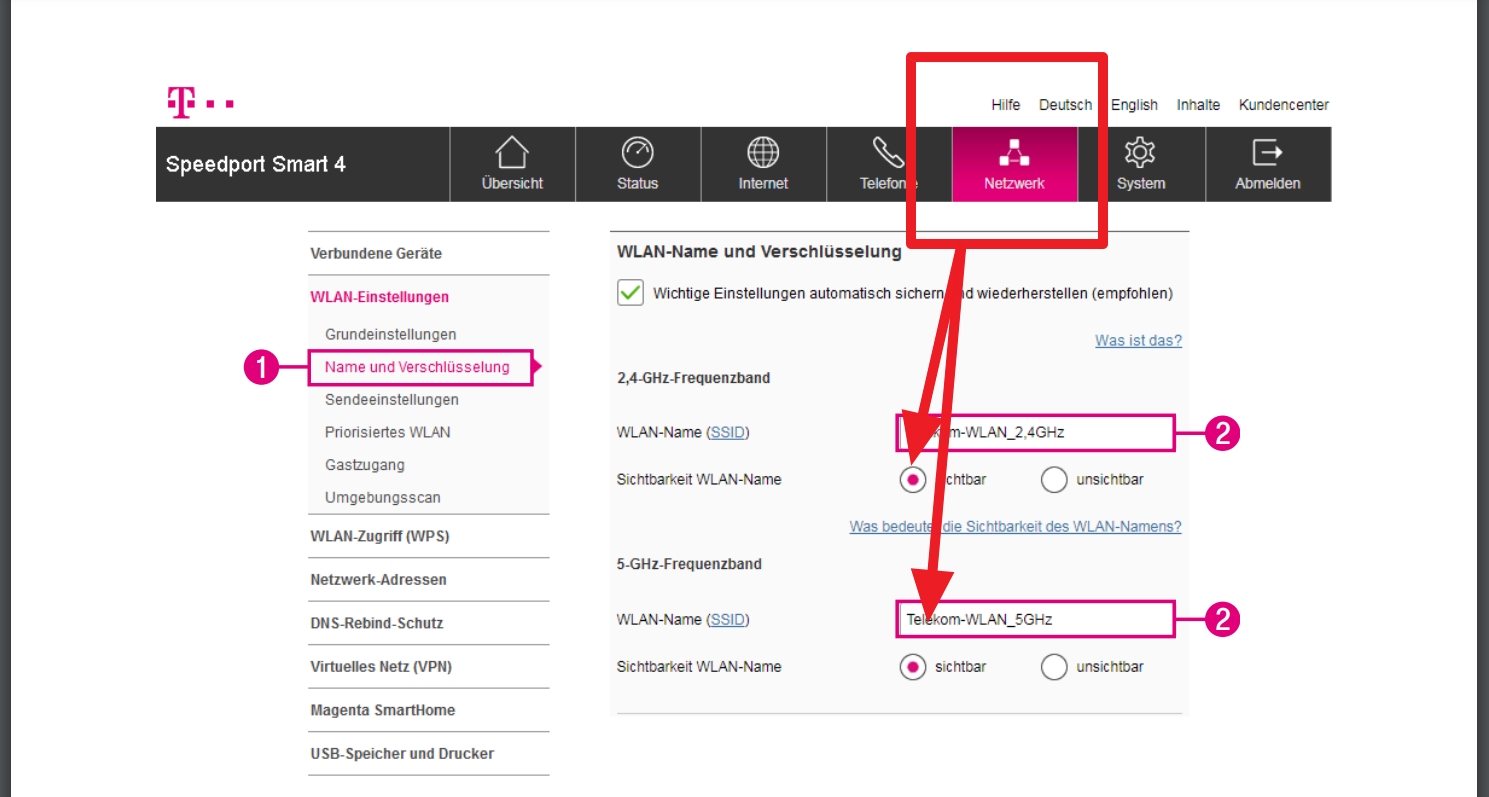Viewport: 1489px width, 797px height.
Task: Click the '2,4-GHz-Frequenzband' heading
Action: point(694,378)
